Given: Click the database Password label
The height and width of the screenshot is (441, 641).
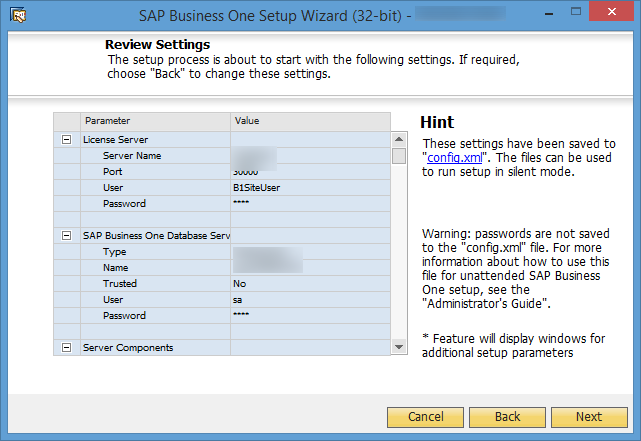Looking at the screenshot, I should (124, 316).
